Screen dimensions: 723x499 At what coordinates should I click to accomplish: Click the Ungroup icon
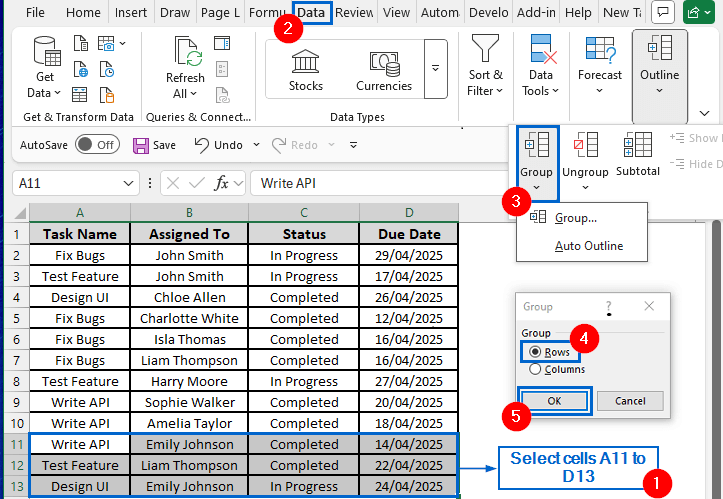pos(586,144)
